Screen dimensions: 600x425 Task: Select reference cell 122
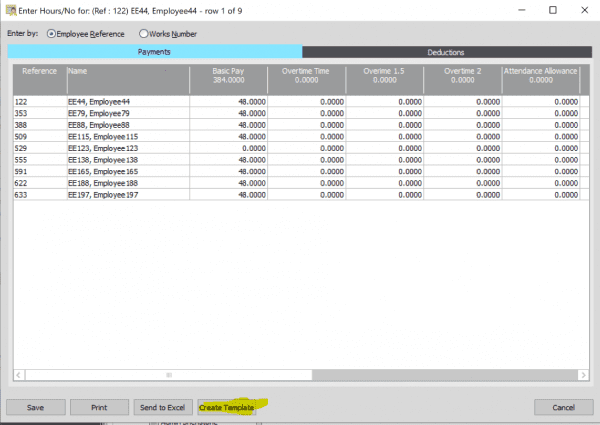40,102
